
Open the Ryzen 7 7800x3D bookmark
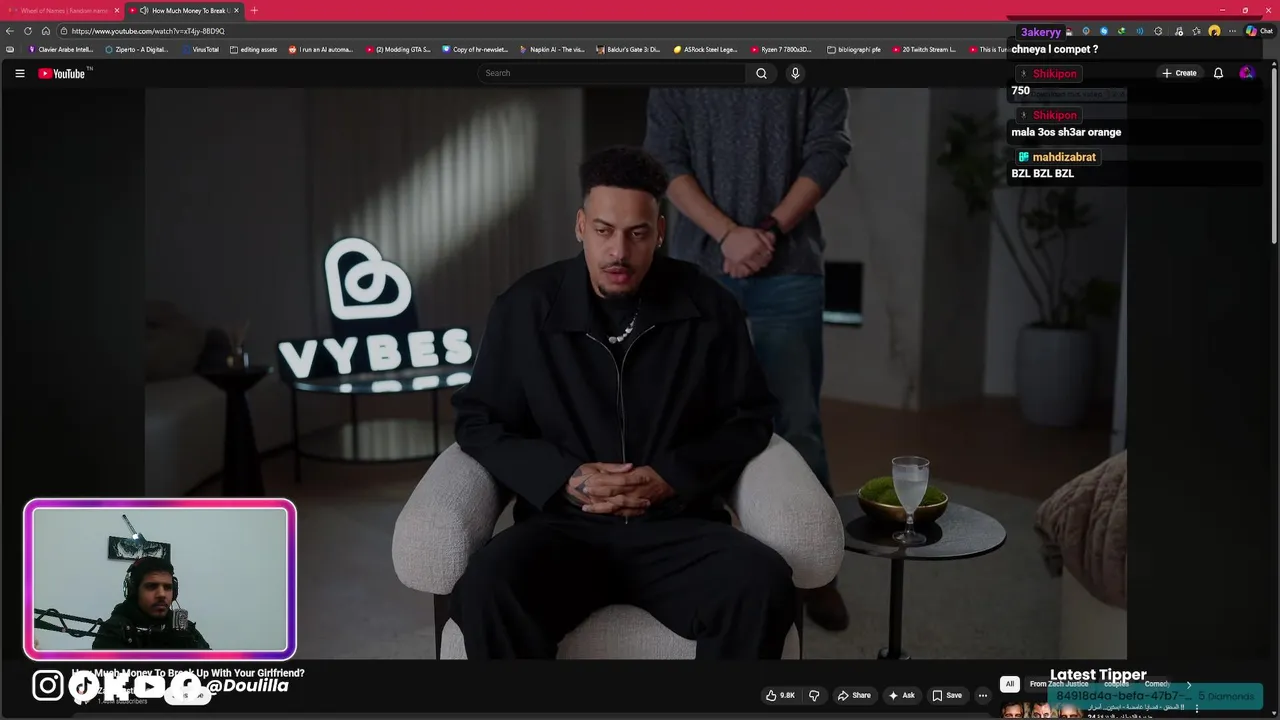coord(782,49)
